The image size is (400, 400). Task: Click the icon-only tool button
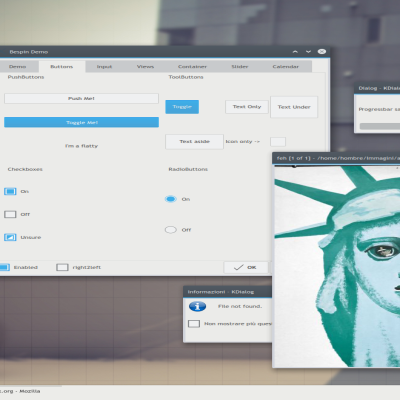pos(278,142)
